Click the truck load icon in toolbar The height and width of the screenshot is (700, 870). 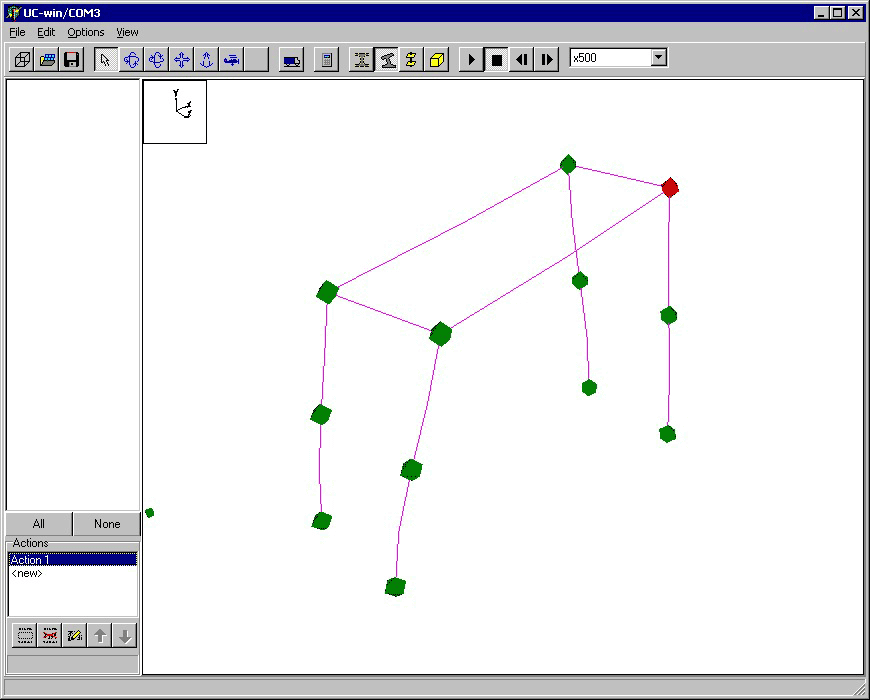pos(291,60)
